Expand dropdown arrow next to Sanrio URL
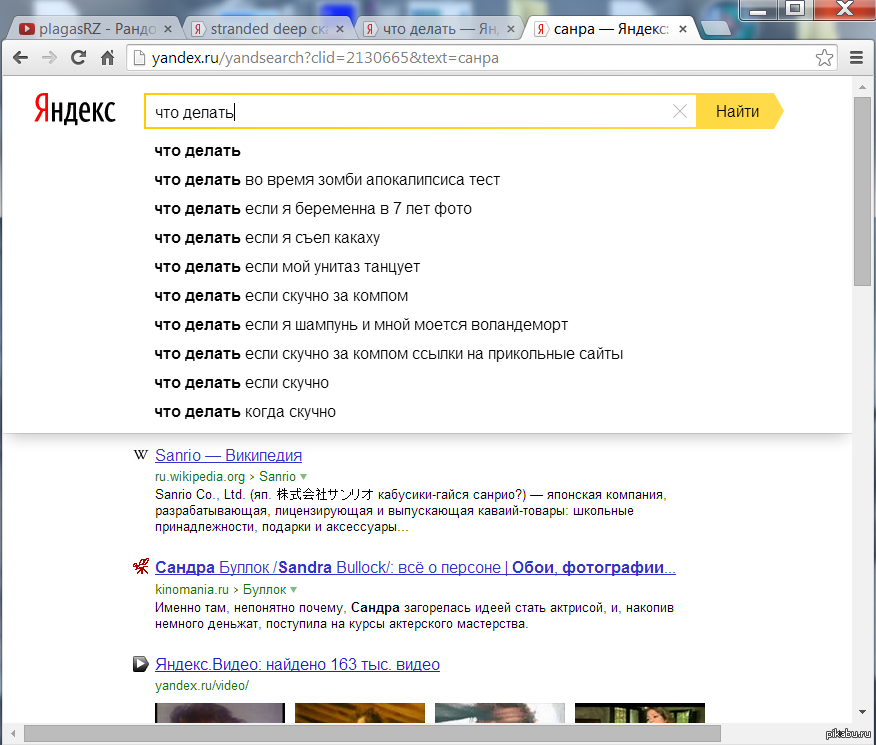876x745 pixels. (303, 477)
